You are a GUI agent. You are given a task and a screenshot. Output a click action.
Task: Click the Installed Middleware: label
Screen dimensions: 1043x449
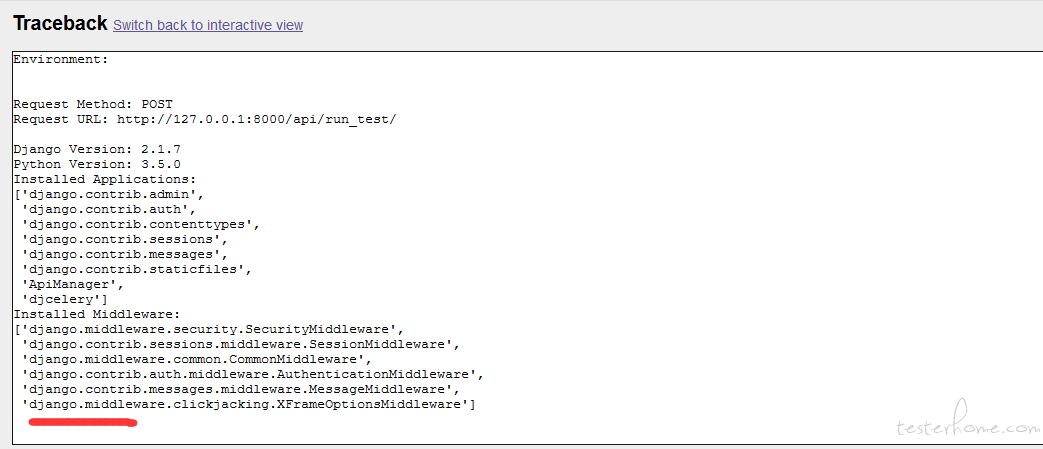tap(96, 314)
